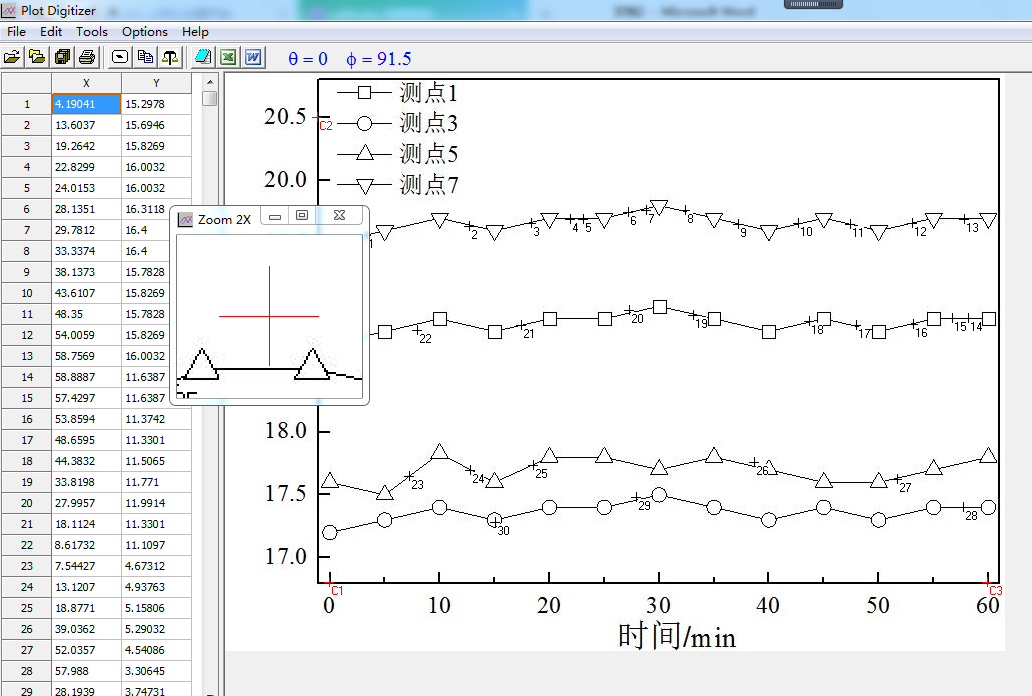The height and width of the screenshot is (696, 1032).
Task: Open the File menu
Action: coord(16,31)
